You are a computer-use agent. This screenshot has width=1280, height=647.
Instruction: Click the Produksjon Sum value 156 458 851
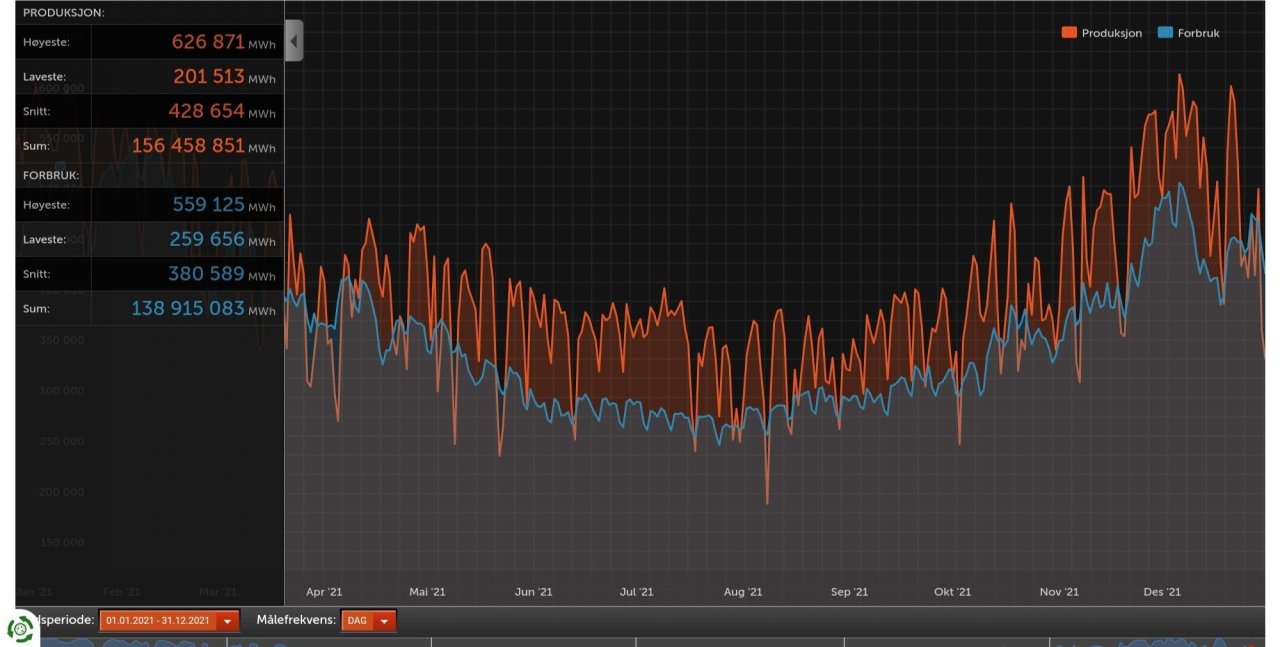(x=188, y=146)
